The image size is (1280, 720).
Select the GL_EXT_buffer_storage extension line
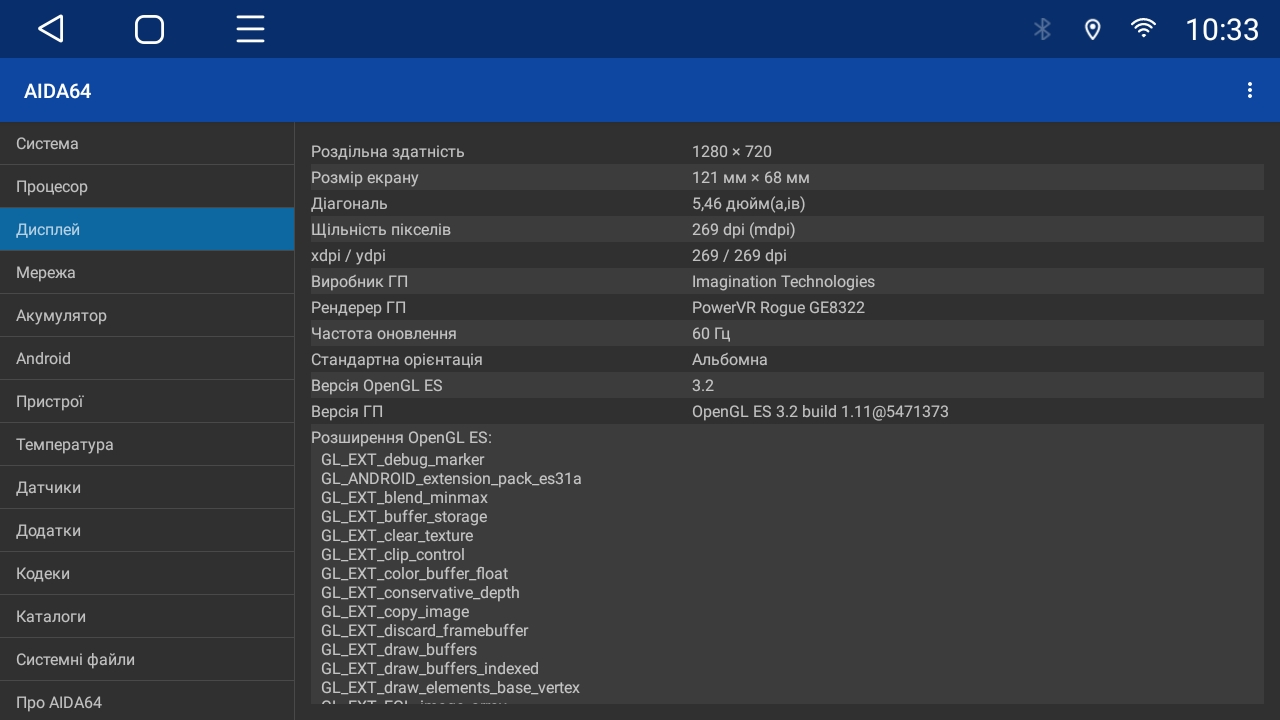(404, 517)
